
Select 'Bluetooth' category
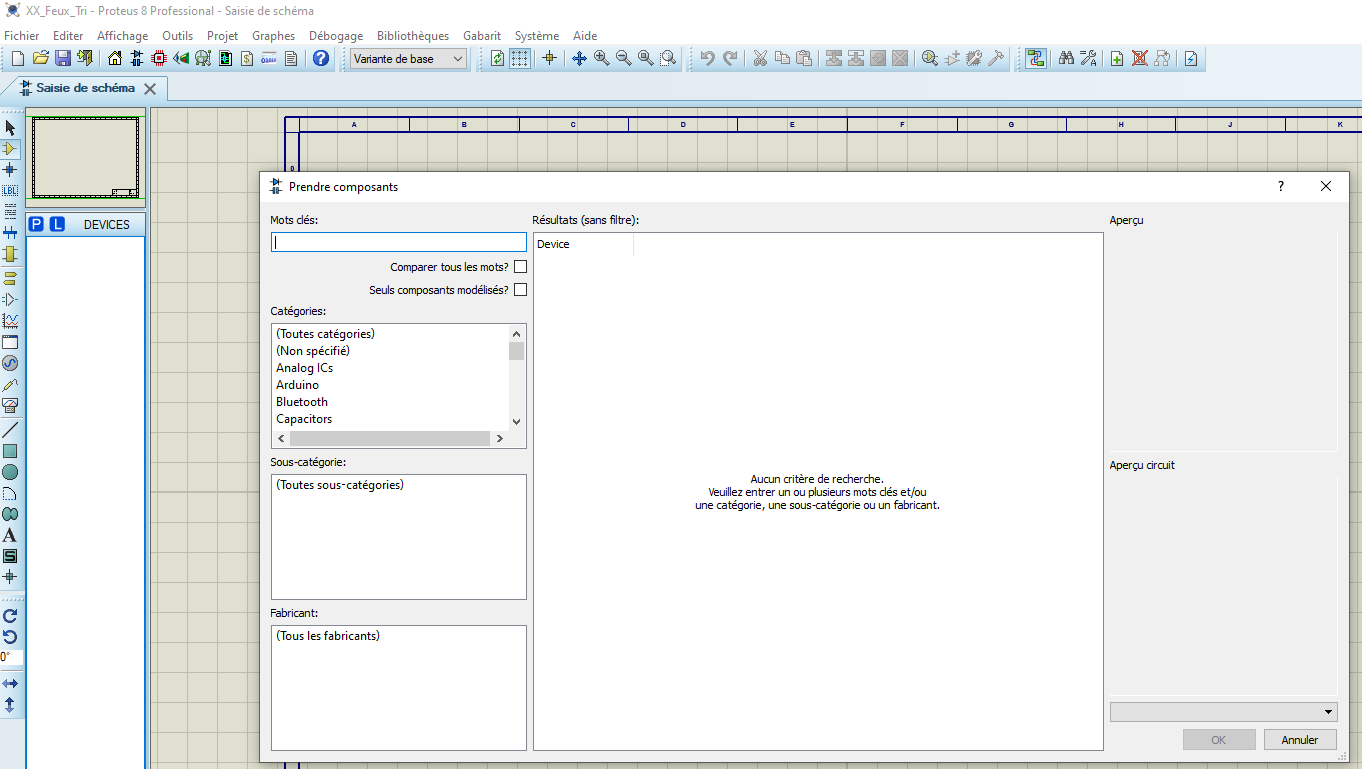(302, 402)
